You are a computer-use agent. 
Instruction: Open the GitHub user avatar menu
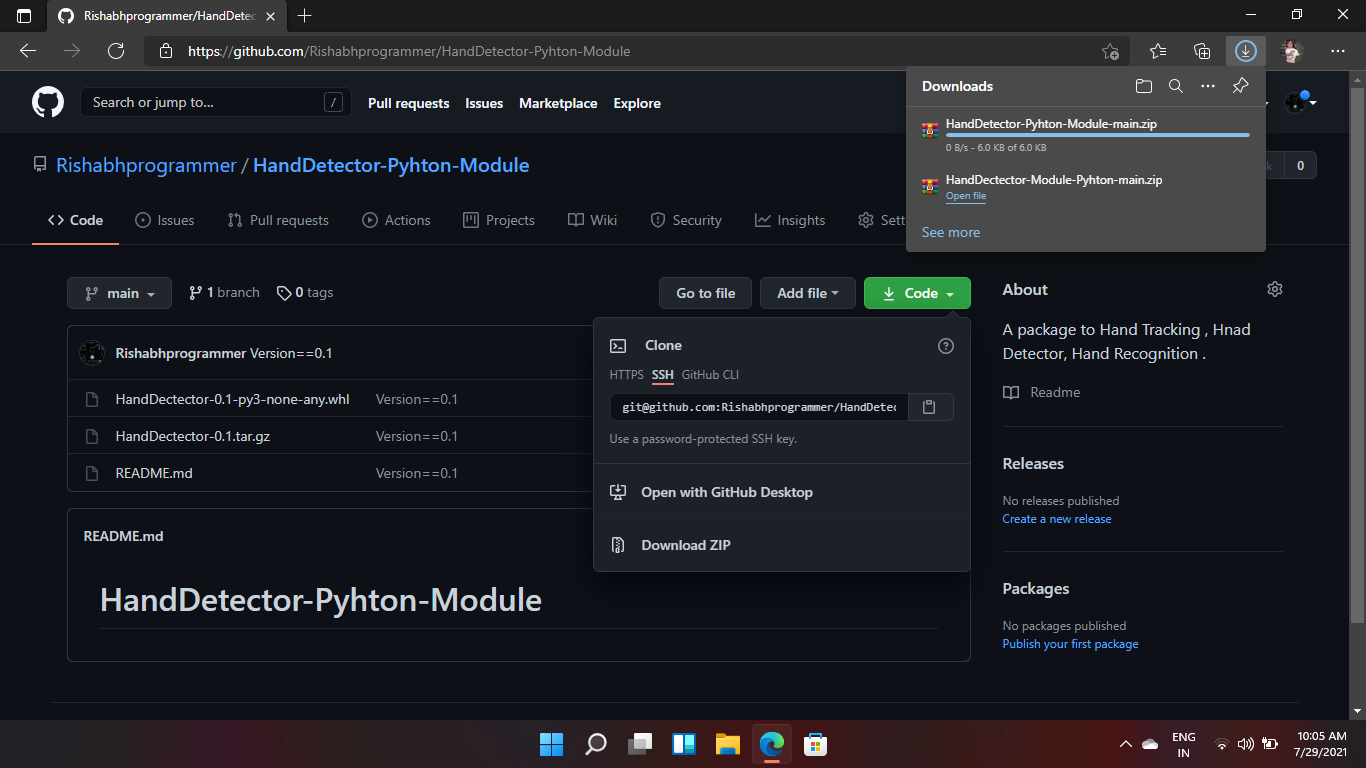click(1300, 102)
